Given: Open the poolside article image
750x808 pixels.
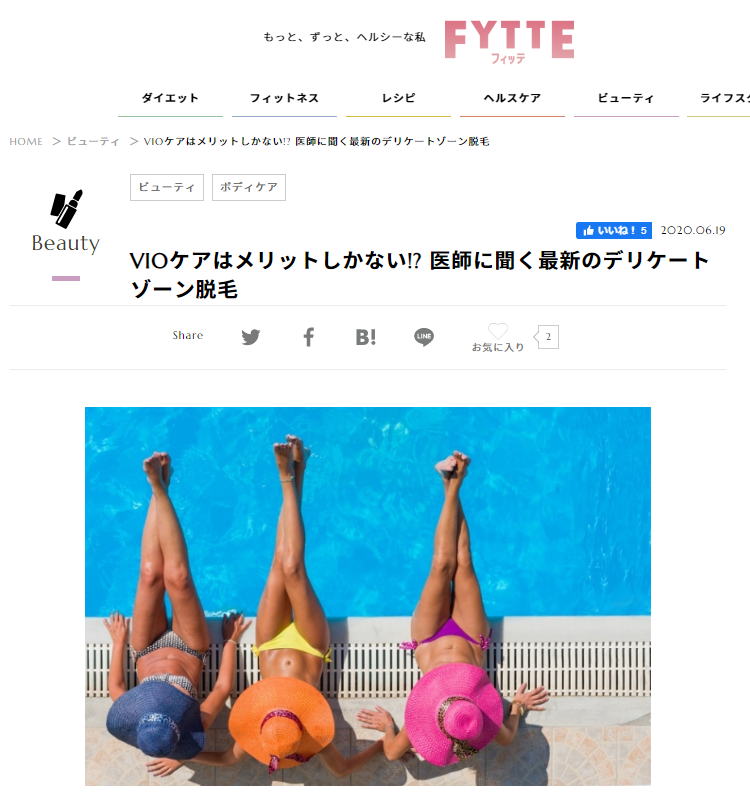Looking at the screenshot, I should [368, 596].
